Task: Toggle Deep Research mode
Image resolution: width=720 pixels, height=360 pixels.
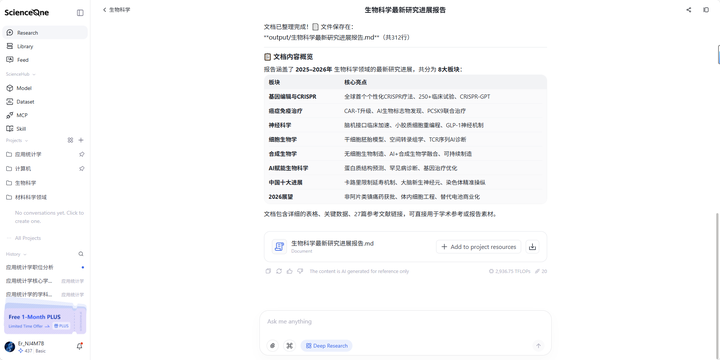Action: (326, 346)
